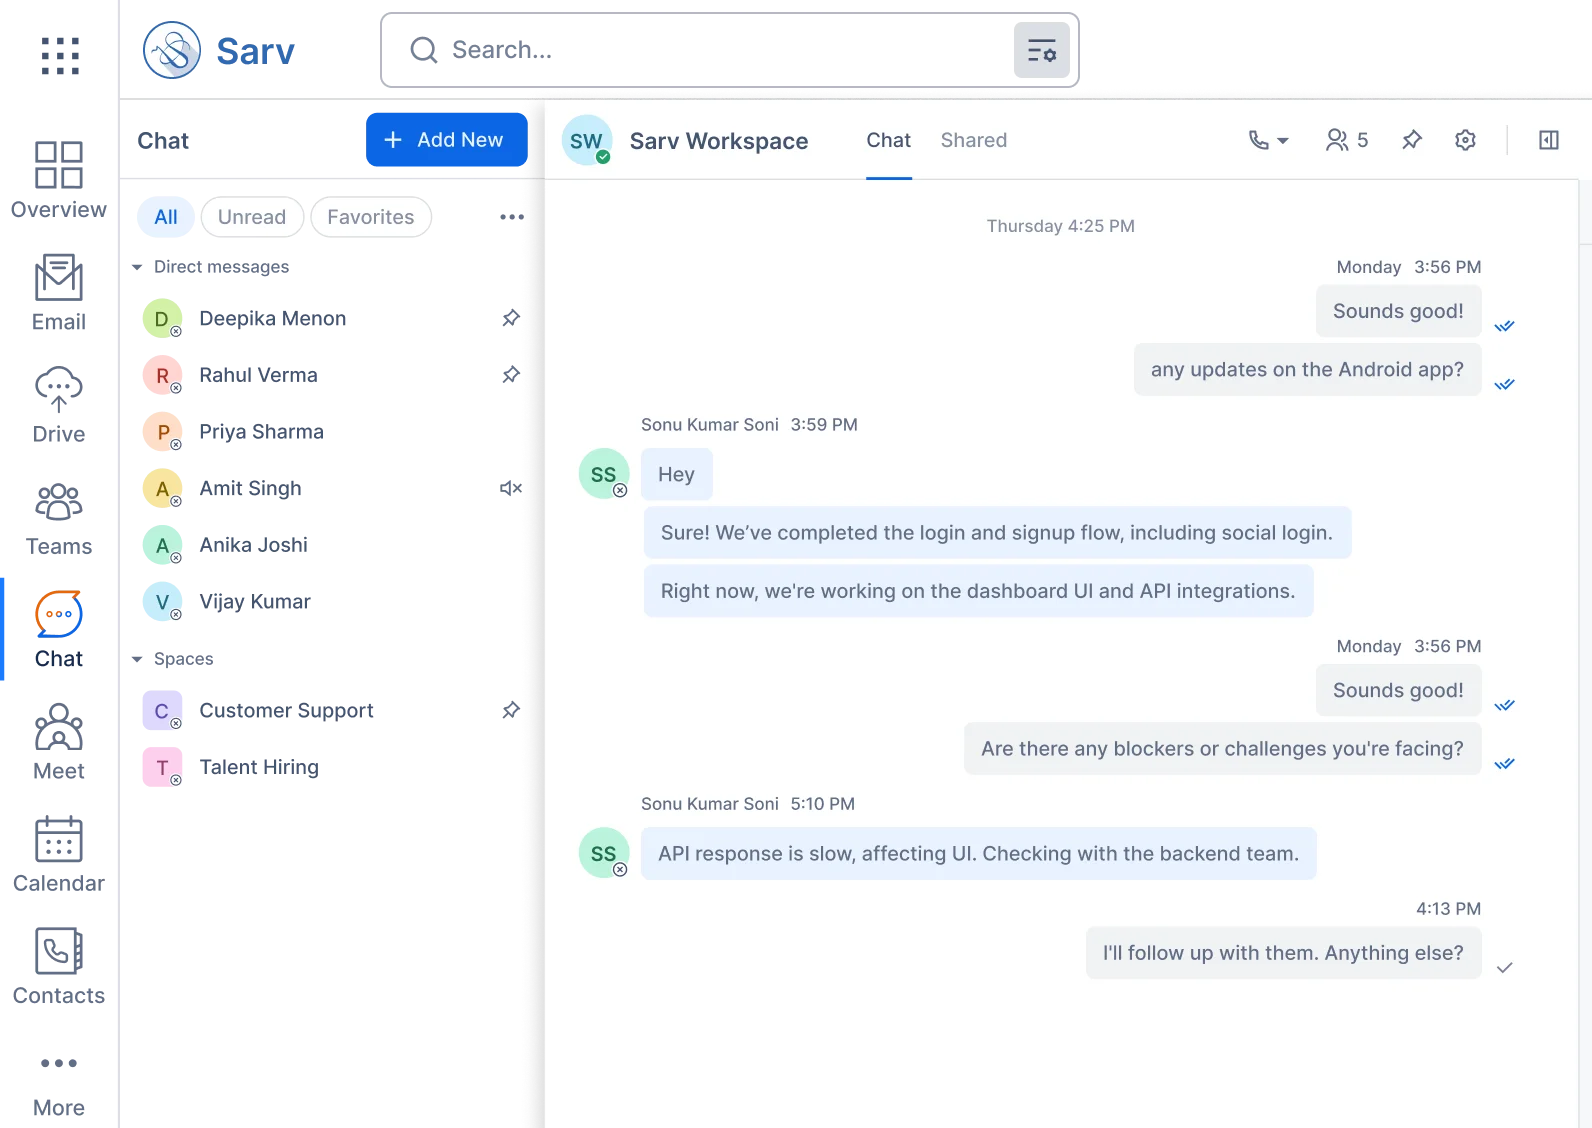This screenshot has height=1128, width=1592.
Task: Unpin Customer Support space
Action: [511, 710]
